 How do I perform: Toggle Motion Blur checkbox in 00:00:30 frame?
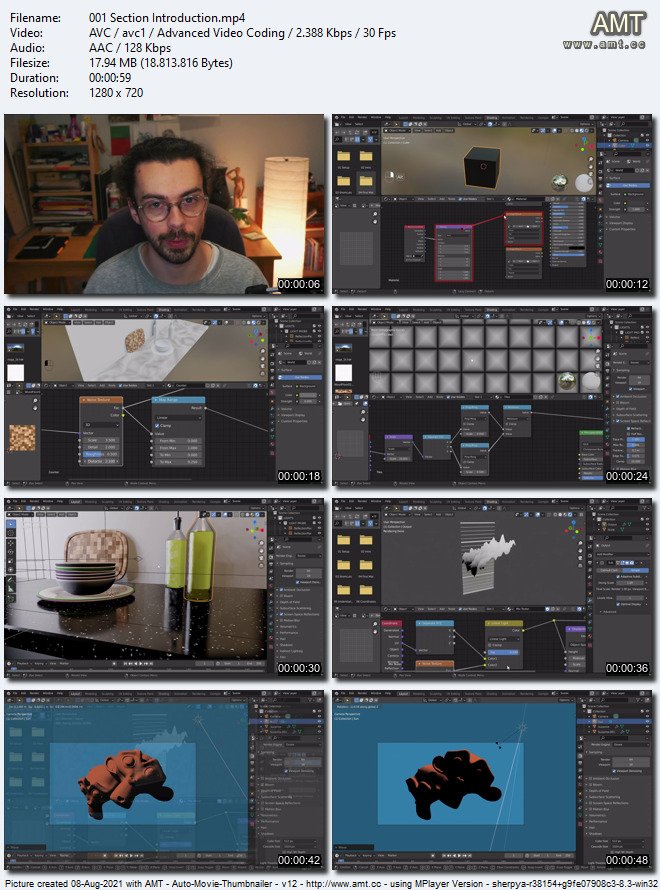[x=281, y=620]
